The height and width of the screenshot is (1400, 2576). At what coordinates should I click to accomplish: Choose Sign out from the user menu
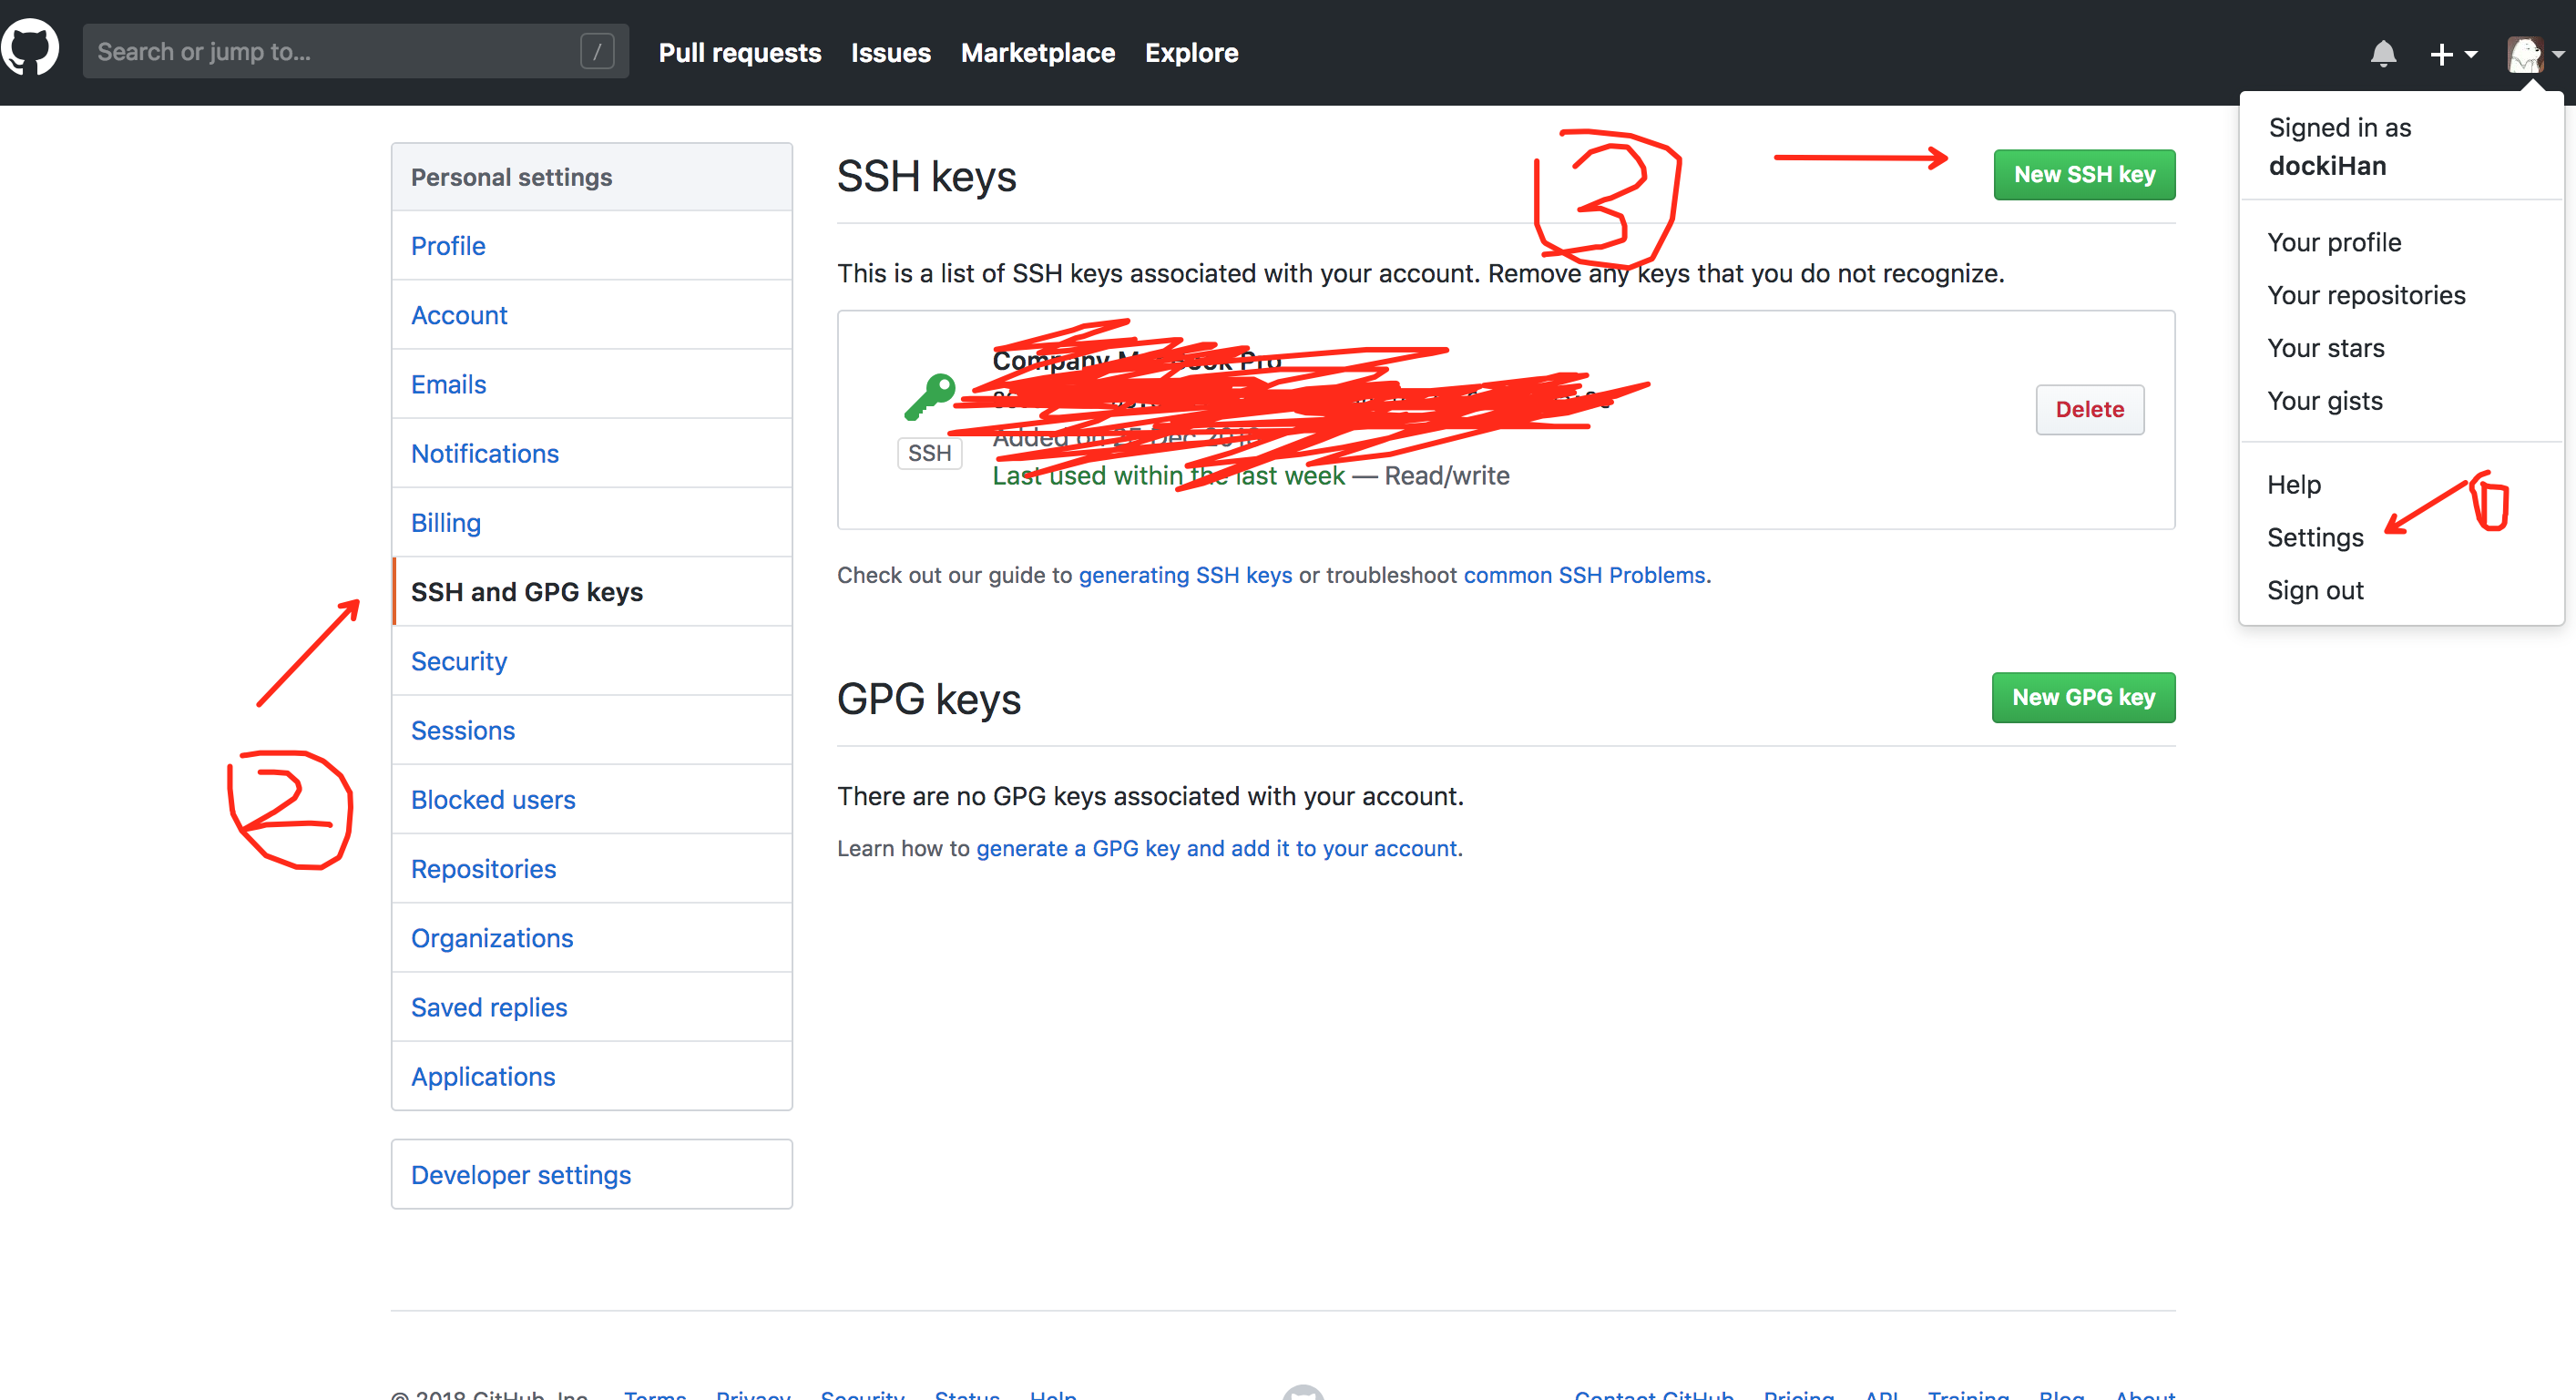point(2314,591)
